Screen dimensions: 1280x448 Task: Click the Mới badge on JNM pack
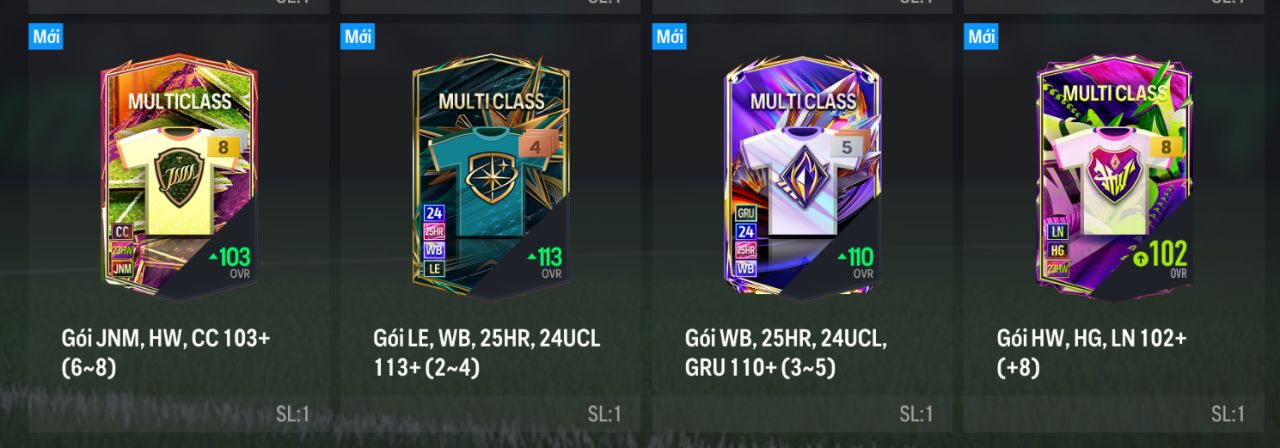[x=47, y=37]
